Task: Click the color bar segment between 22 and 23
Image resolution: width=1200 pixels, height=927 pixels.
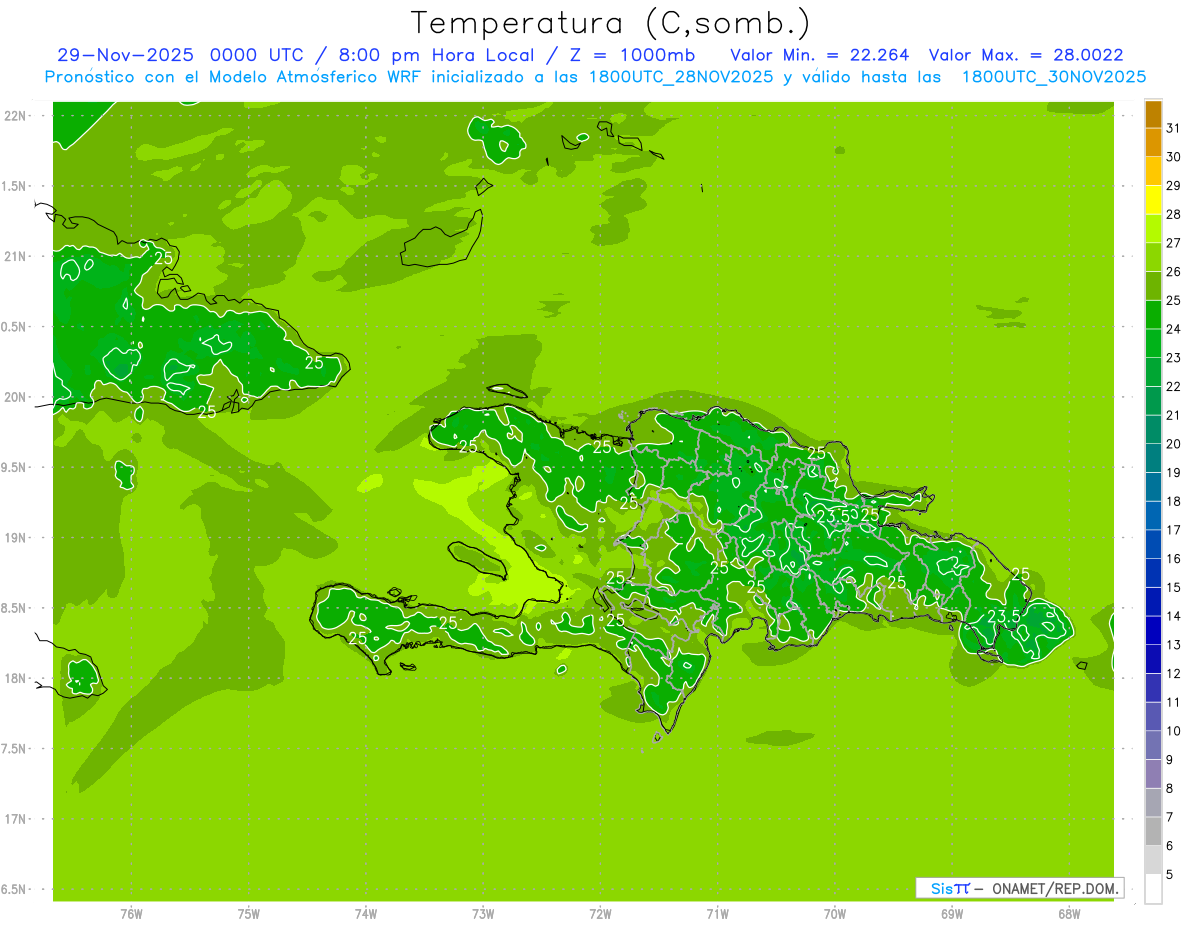Action: 1153,373
